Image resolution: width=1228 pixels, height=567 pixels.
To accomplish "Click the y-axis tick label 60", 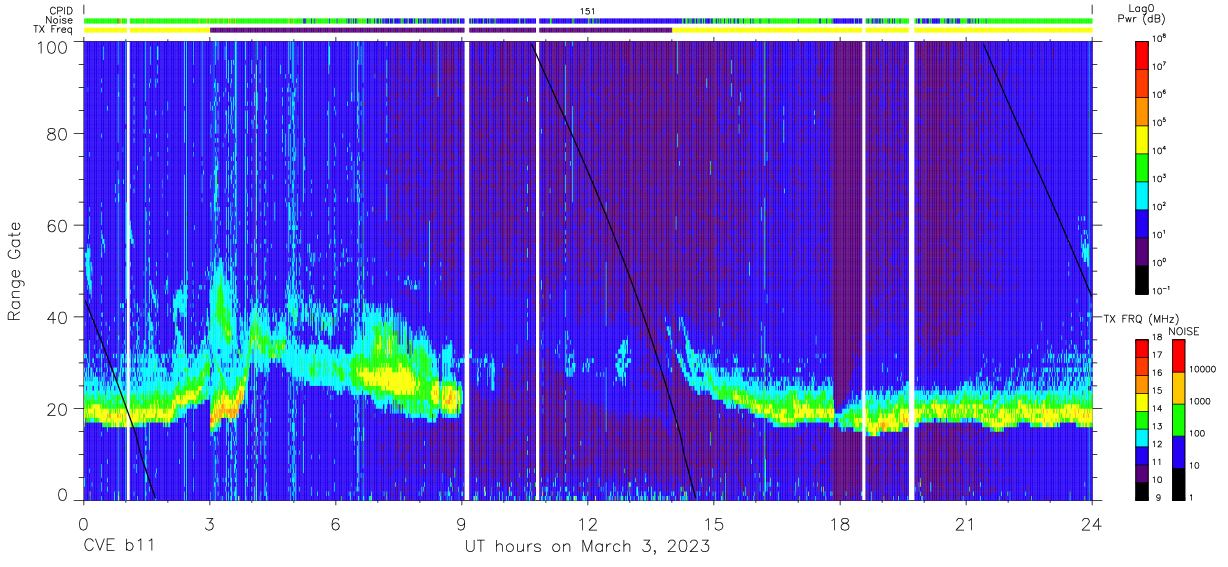I will (55, 226).
